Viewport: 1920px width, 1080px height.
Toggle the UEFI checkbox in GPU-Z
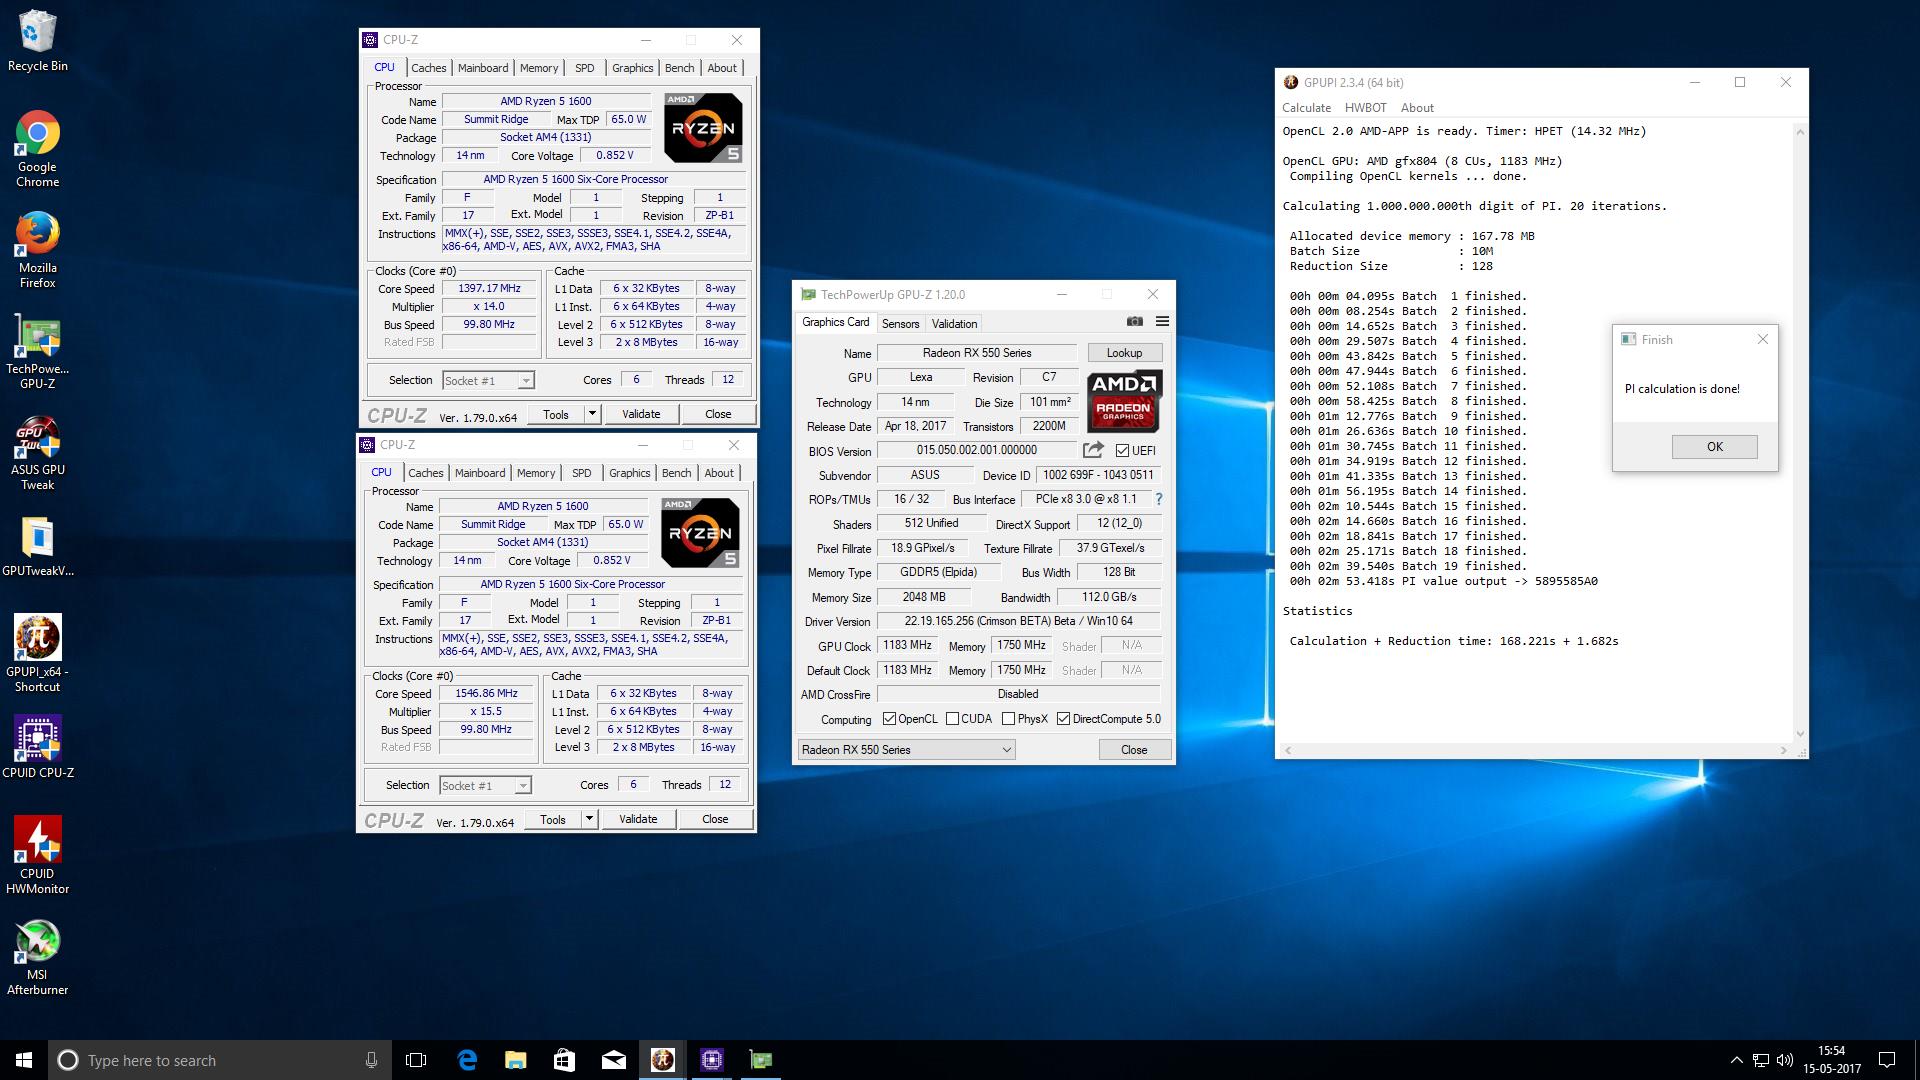tap(1122, 450)
